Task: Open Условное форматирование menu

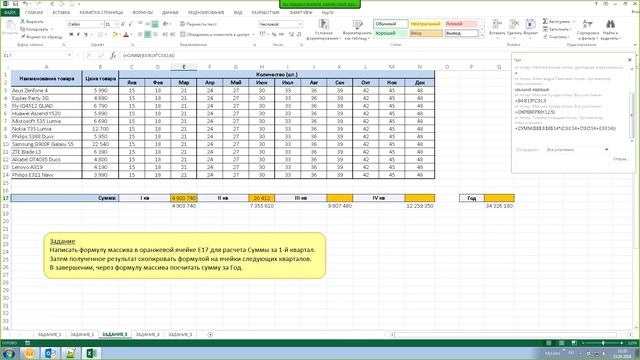Action: pyautogui.click(x=323, y=30)
